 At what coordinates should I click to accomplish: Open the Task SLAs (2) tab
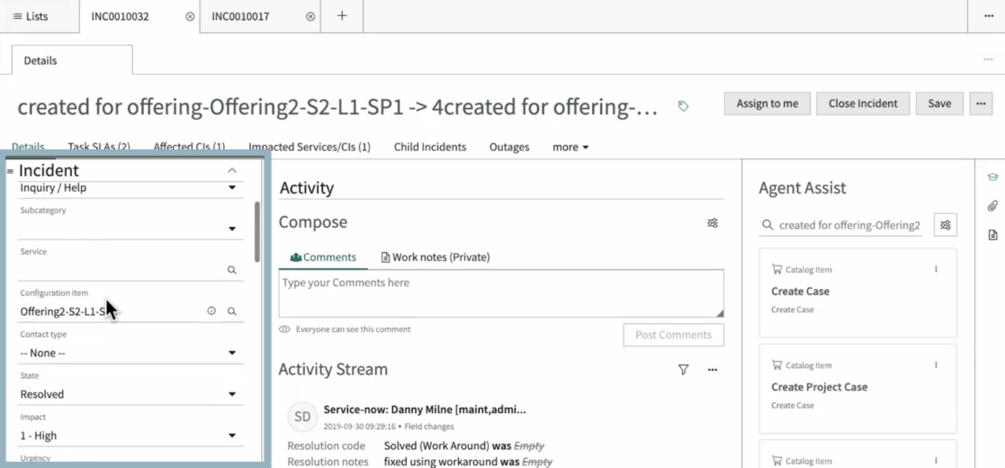pyautogui.click(x=99, y=147)
